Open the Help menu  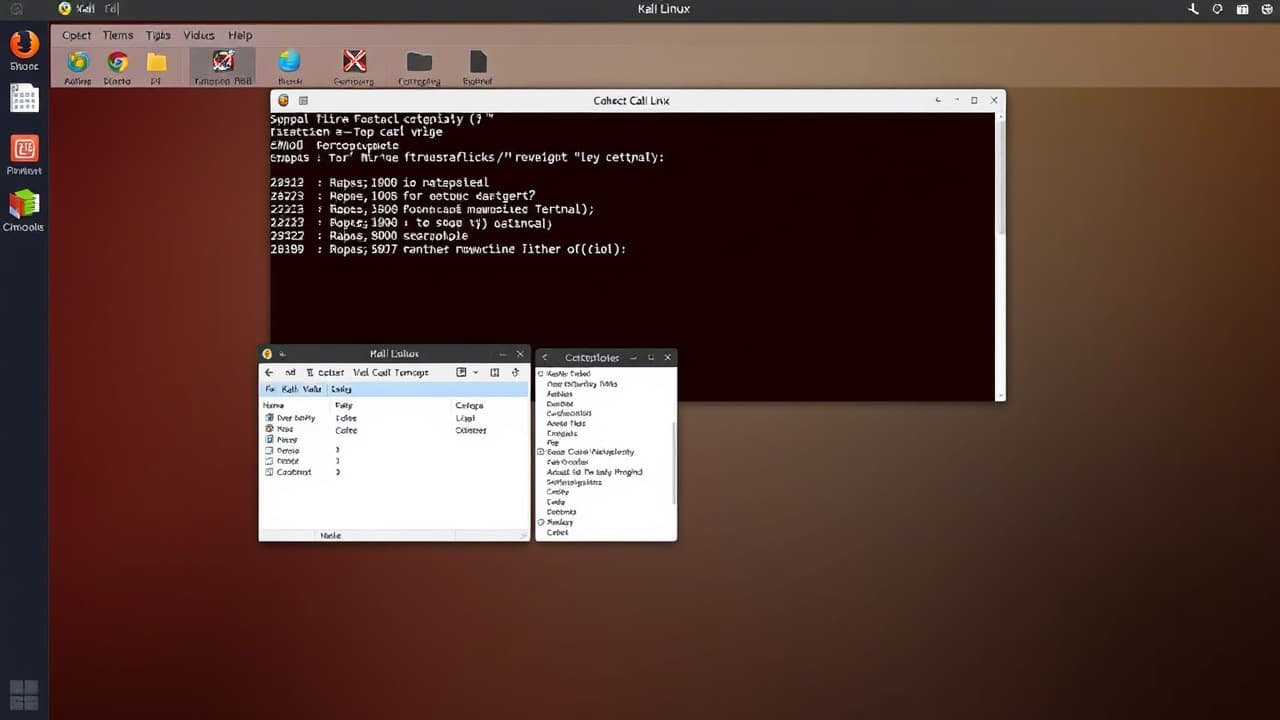click(240, 35)
